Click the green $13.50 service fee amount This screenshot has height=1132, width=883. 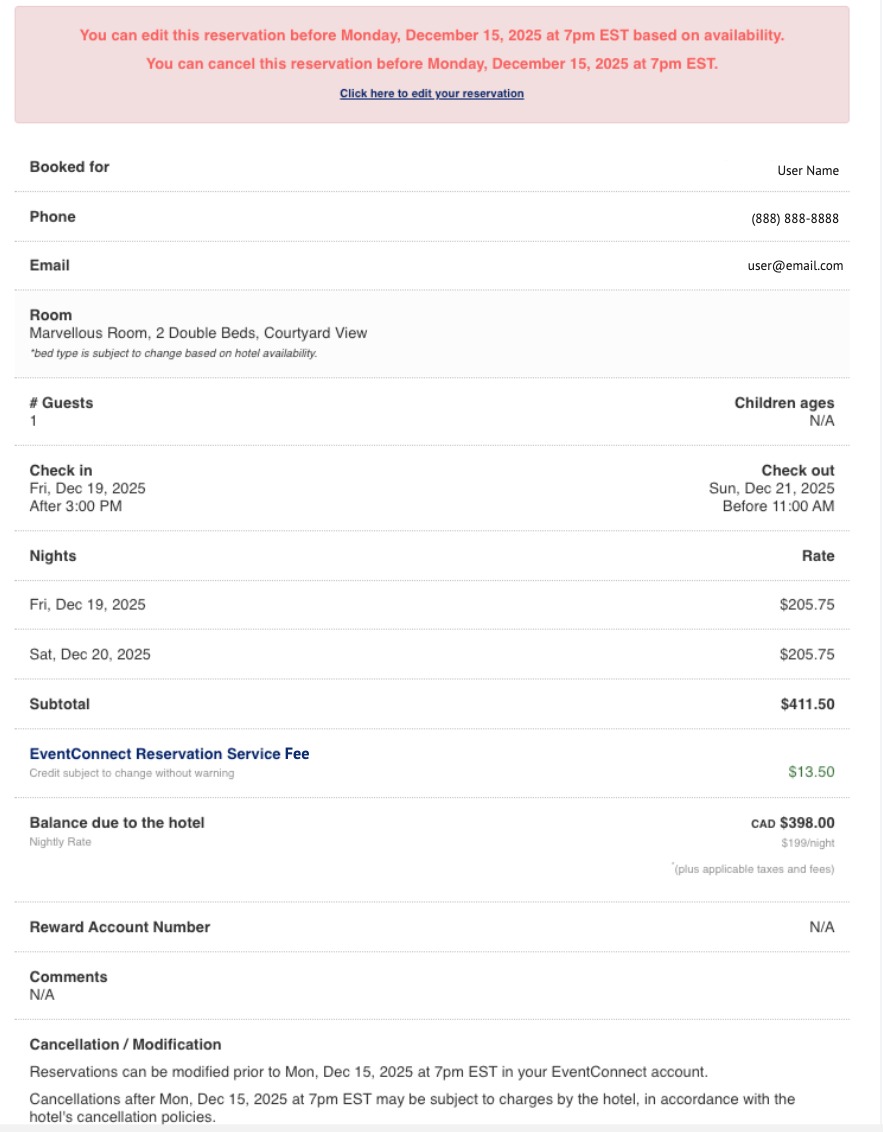click(x=811, y=771)
